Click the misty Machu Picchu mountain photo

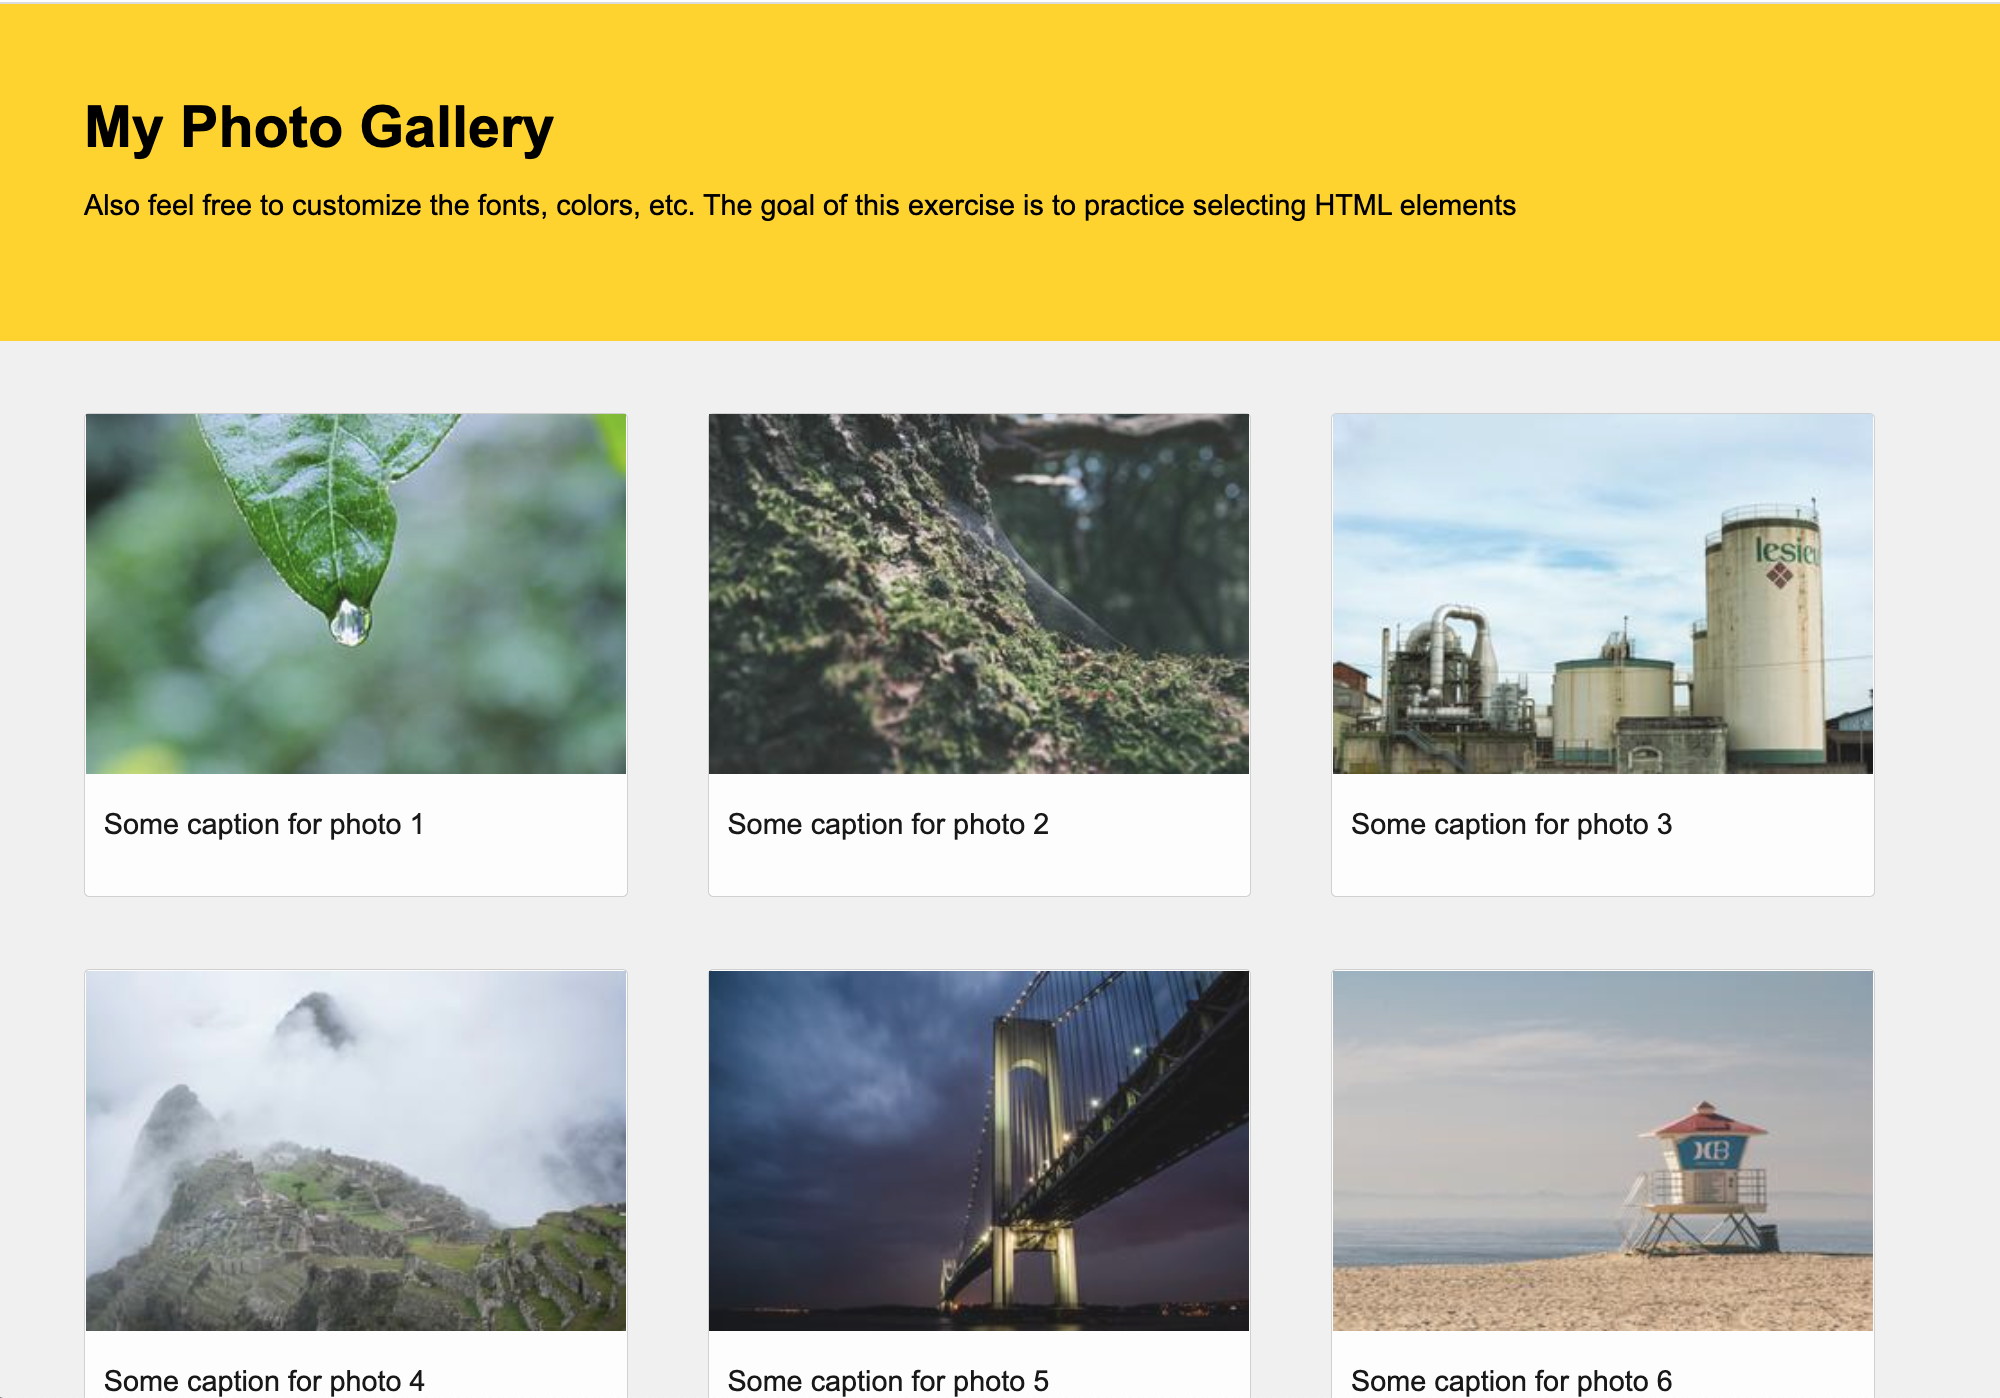point(355,1150)
